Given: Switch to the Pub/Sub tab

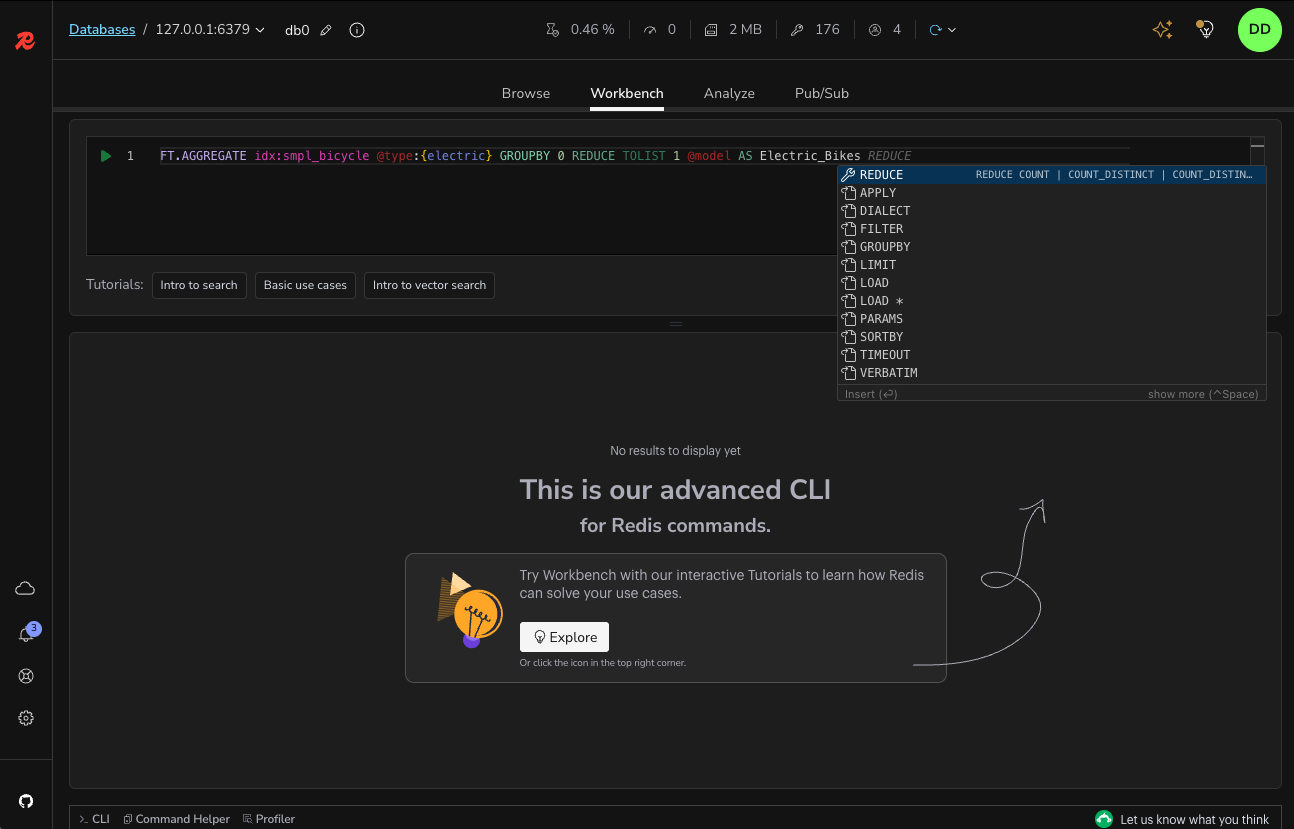Looking at the screenshot, I should click(821, 93).
